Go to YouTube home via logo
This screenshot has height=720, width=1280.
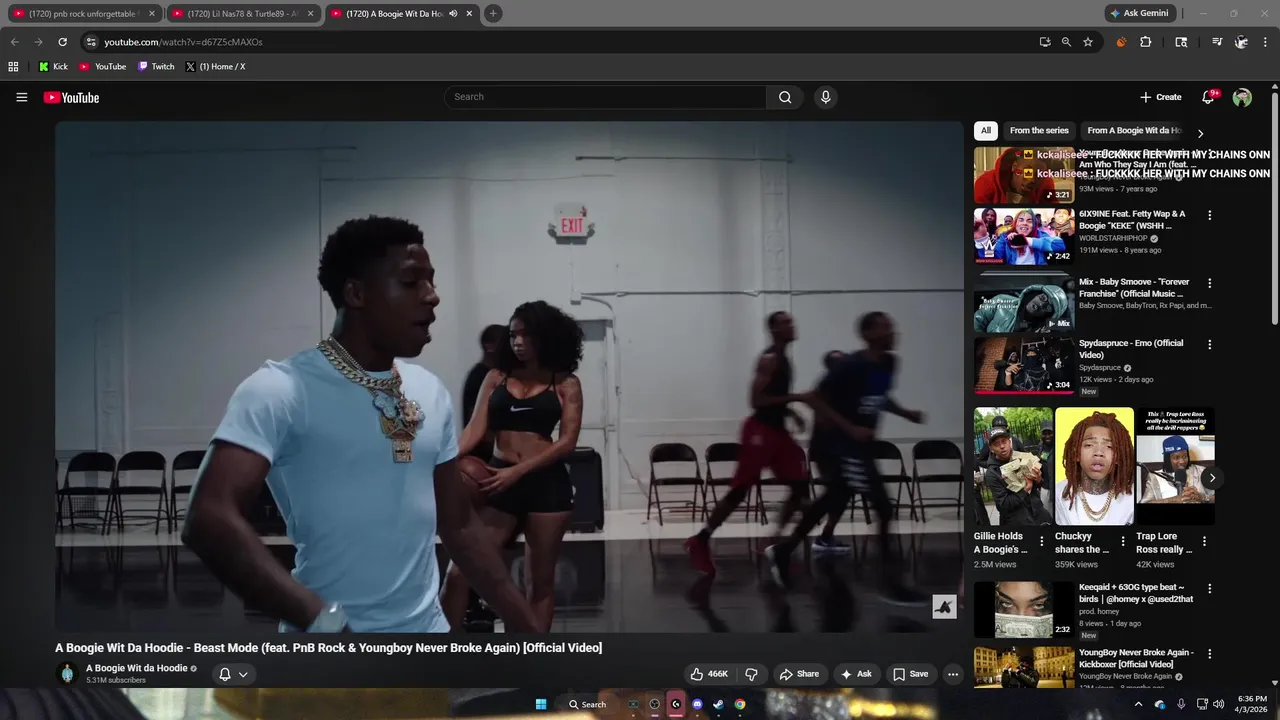71,97
